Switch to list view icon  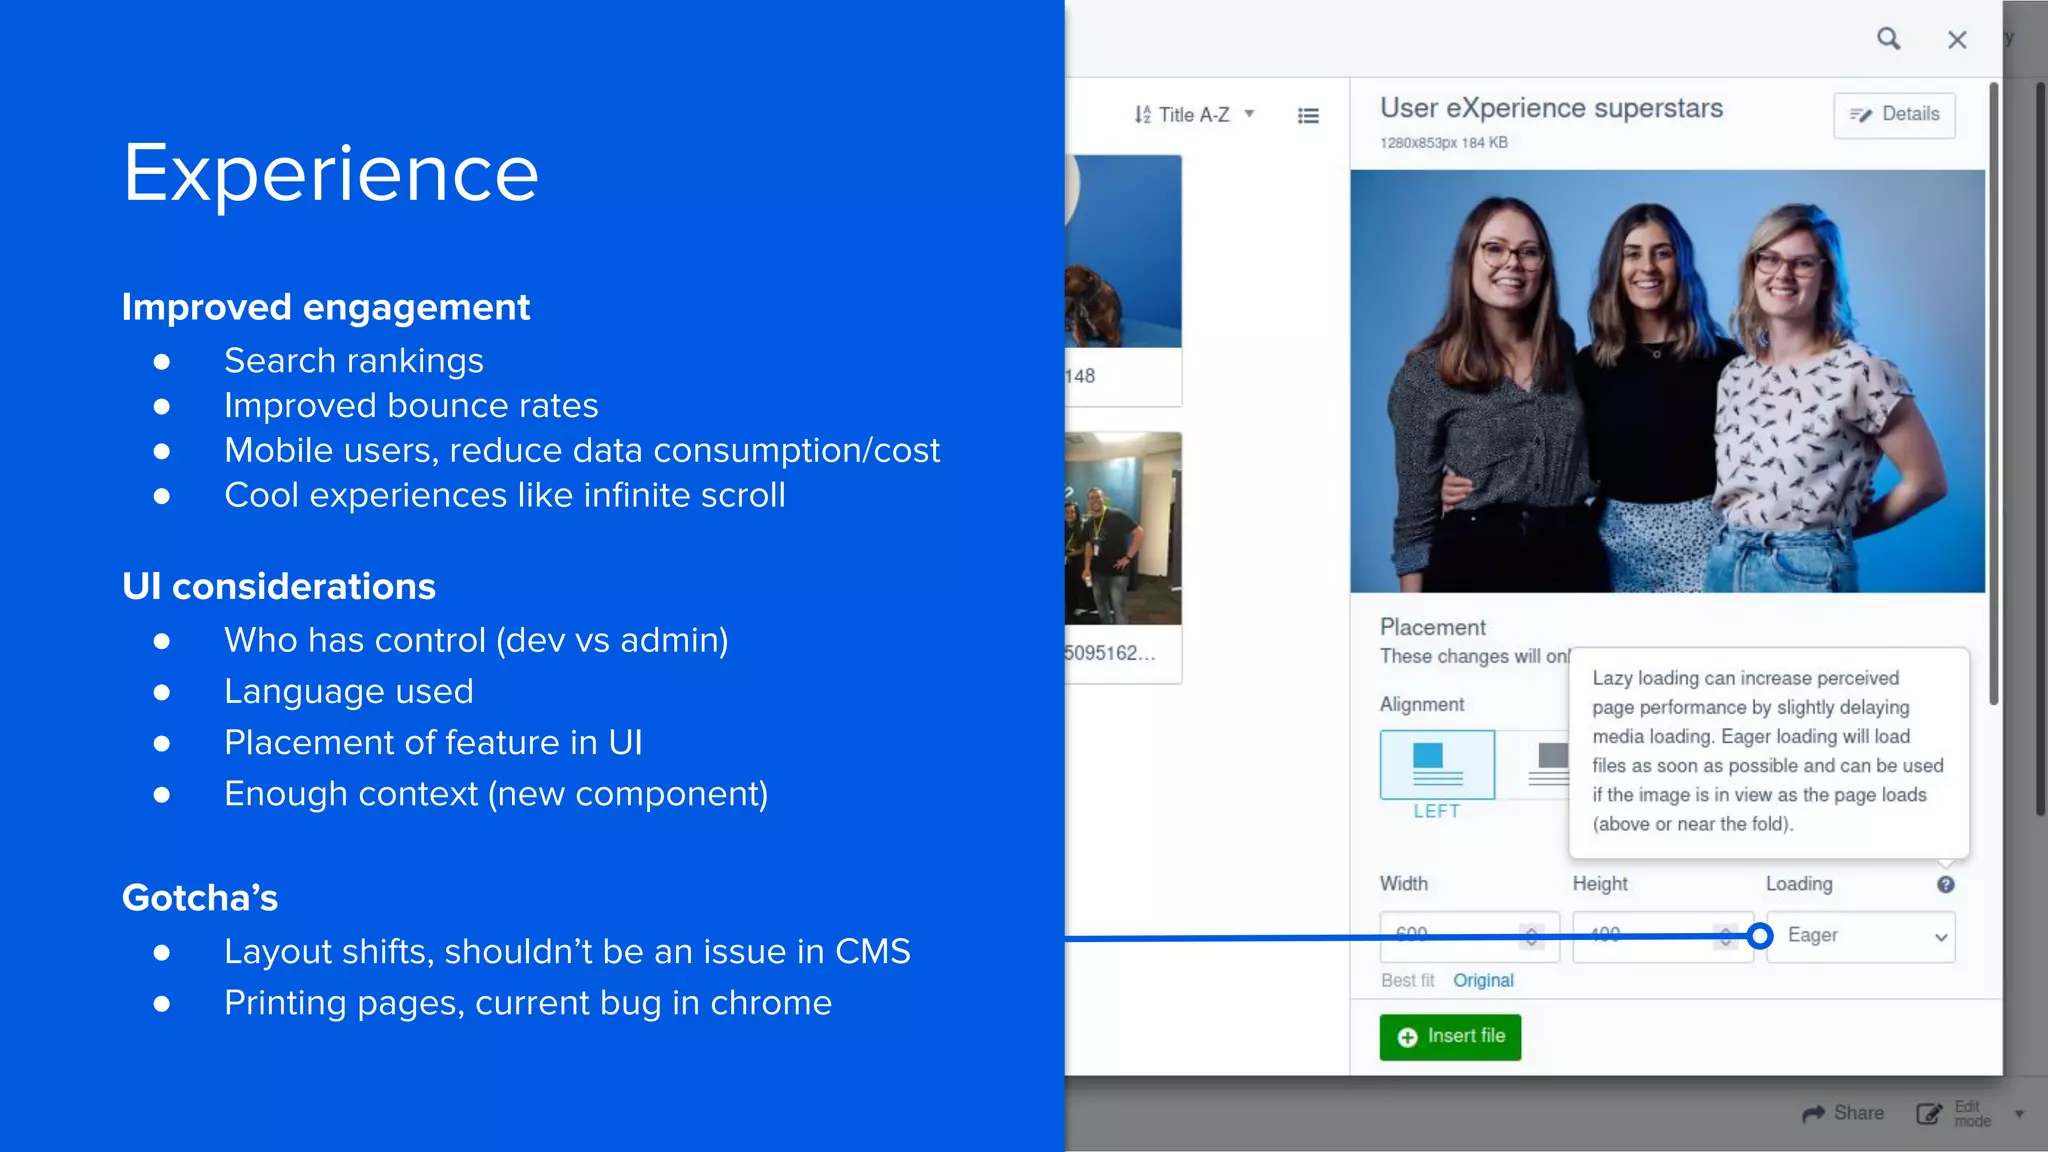pyautogui.click(x=1308, y=116)
